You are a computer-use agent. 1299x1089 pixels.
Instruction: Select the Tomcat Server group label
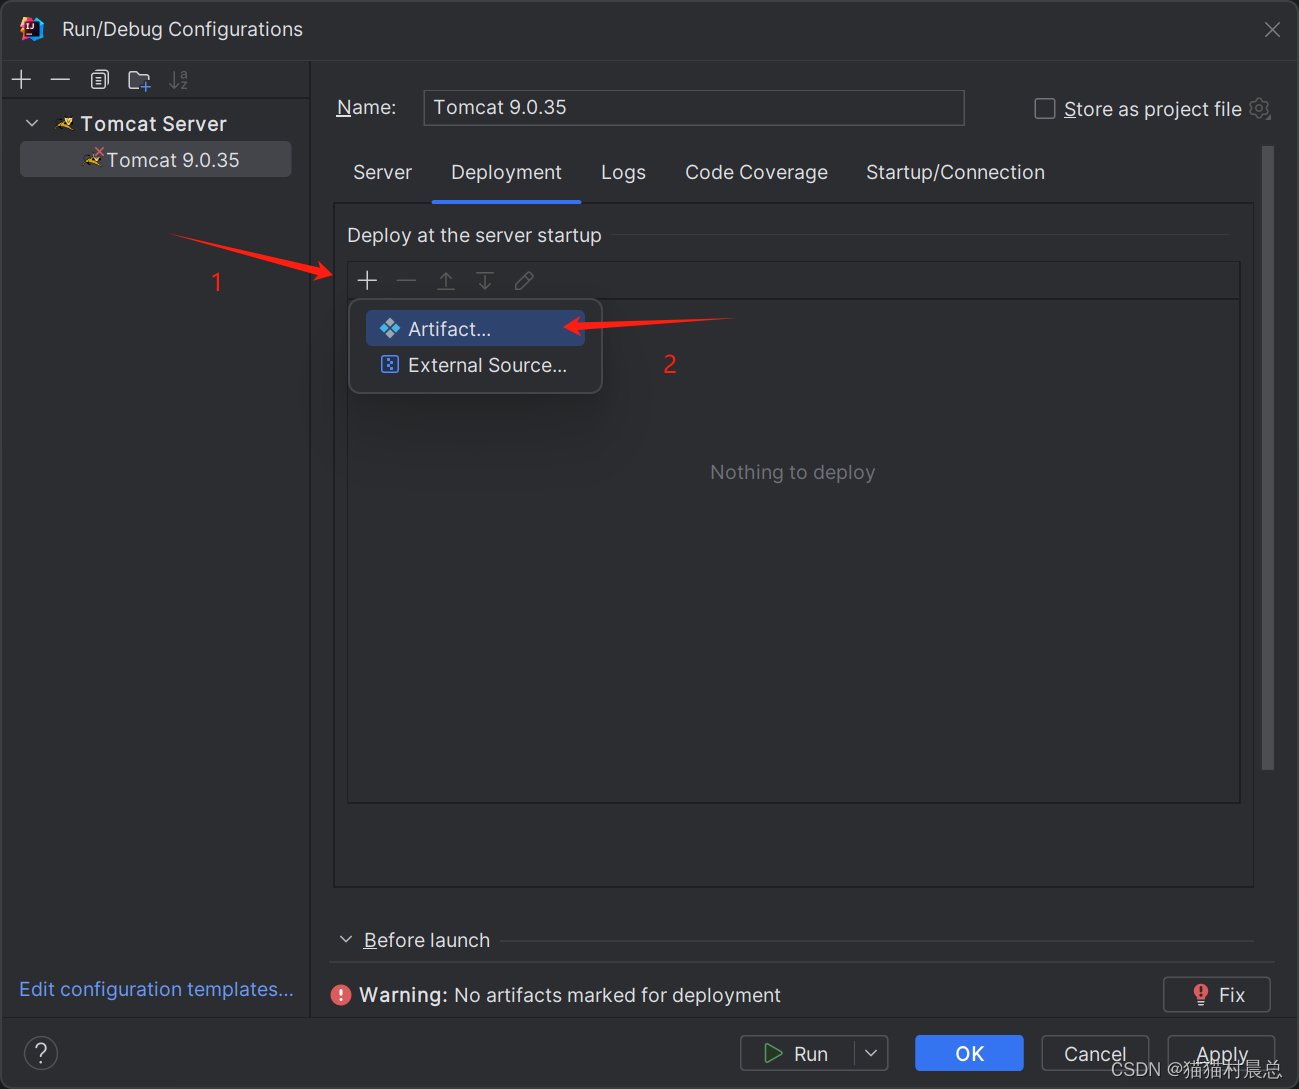[153, 124]
